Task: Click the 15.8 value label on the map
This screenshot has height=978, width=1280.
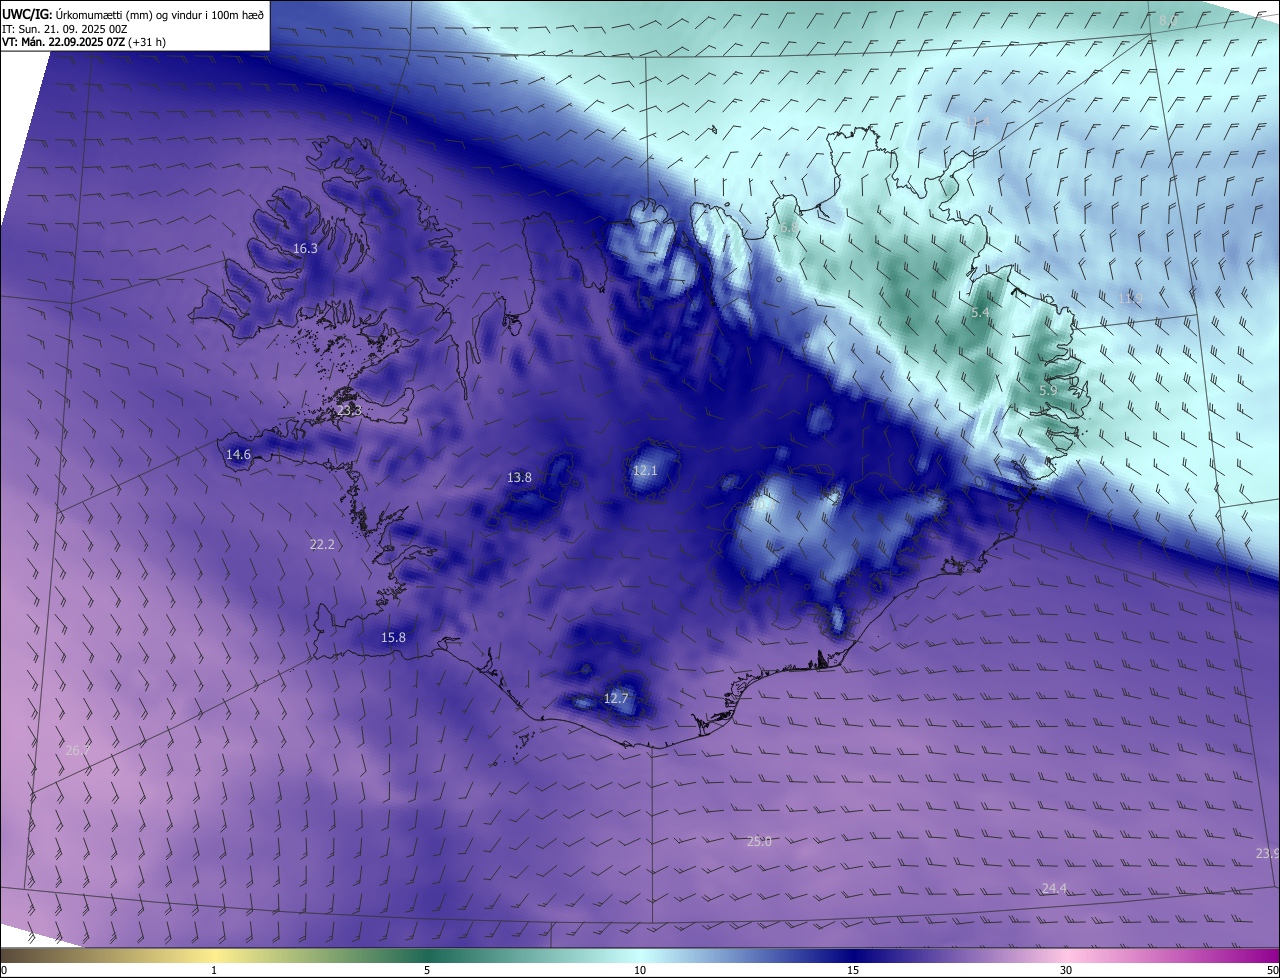Action: click(393, 637)
